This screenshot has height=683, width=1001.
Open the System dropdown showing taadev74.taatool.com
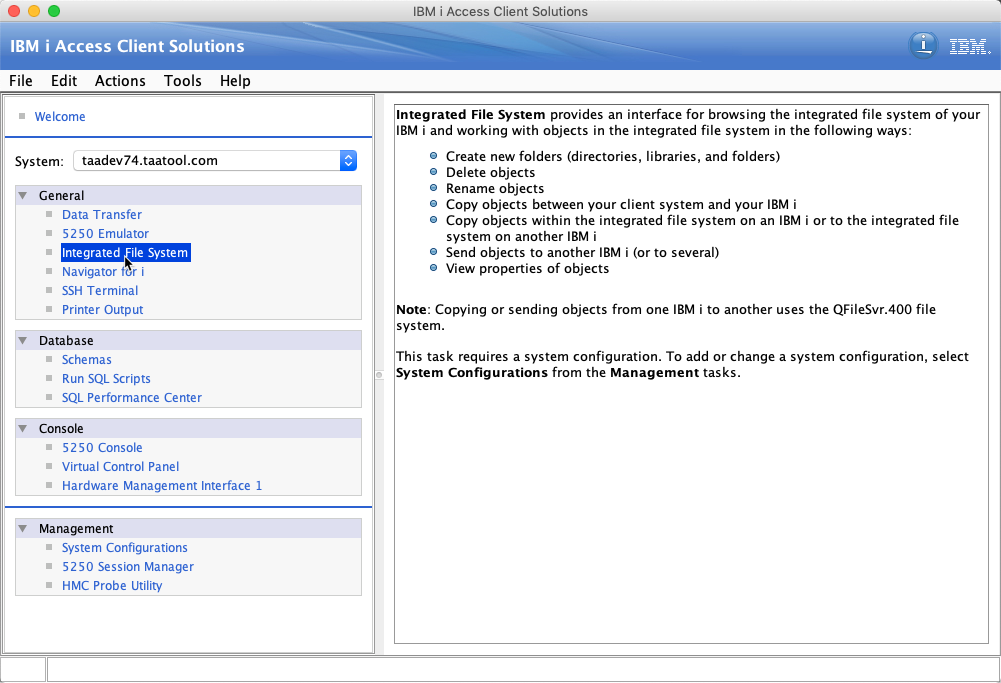(215, 160)
